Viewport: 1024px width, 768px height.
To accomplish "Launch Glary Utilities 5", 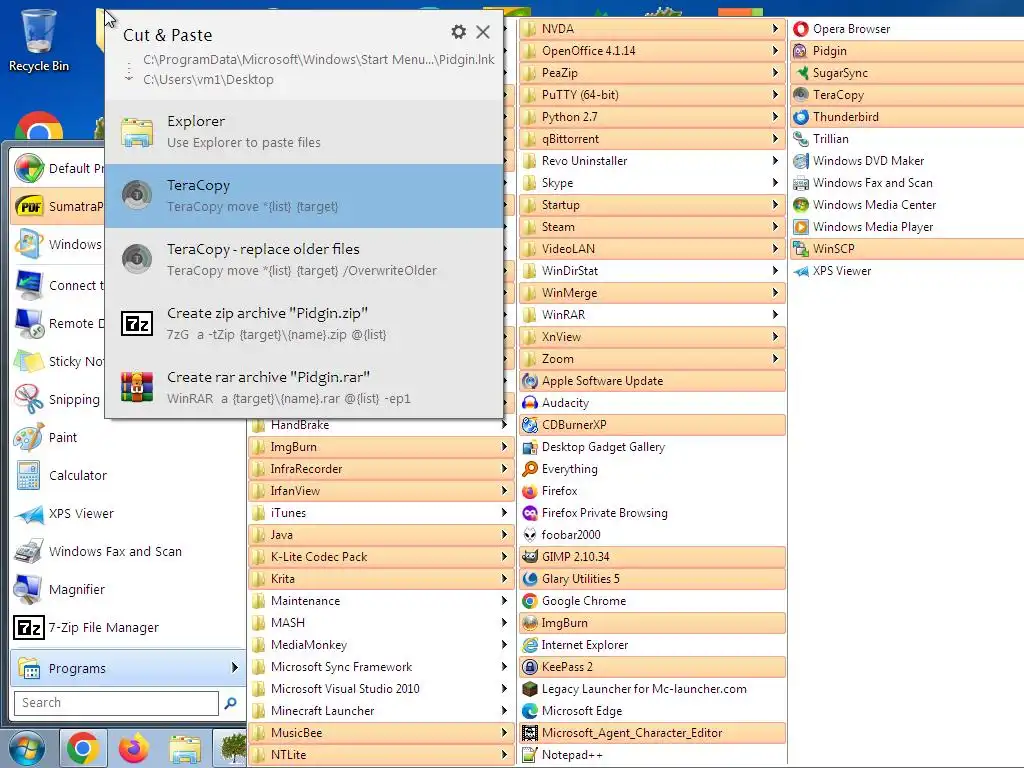I will 652,579.
